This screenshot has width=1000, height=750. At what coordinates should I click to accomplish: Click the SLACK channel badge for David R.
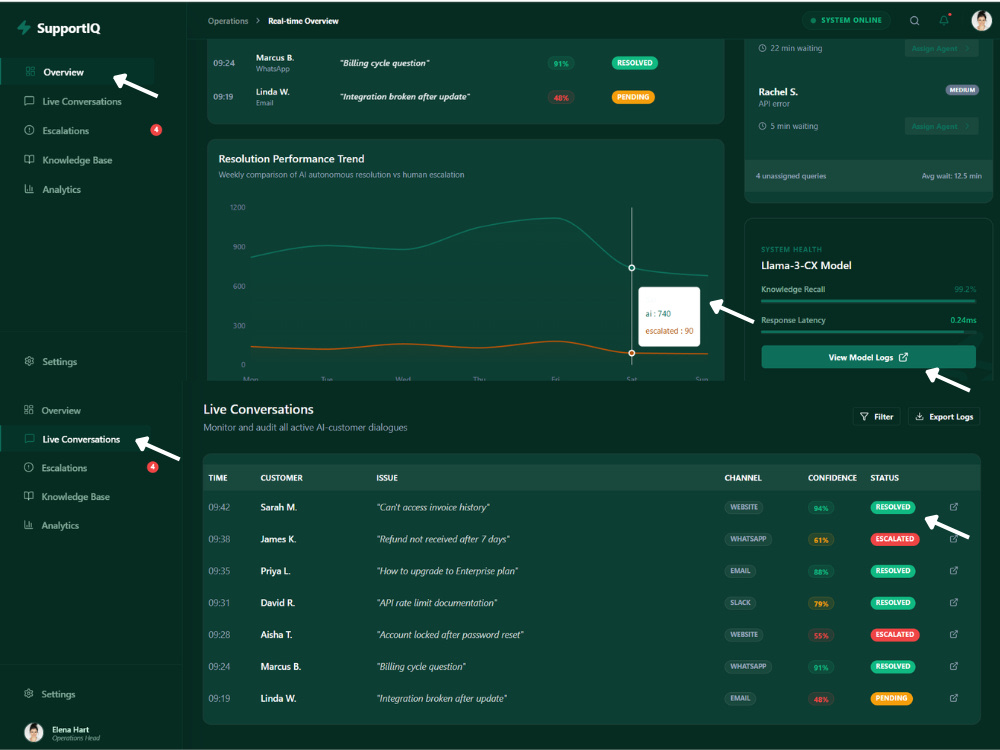pos(740,602)
